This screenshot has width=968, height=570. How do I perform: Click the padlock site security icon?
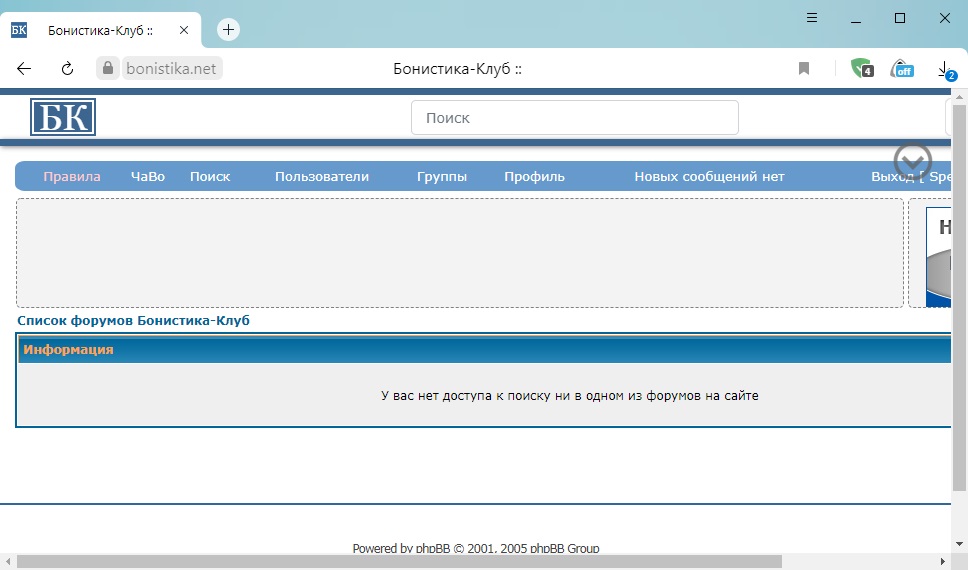pyautogui.click(x=108, y=68)
